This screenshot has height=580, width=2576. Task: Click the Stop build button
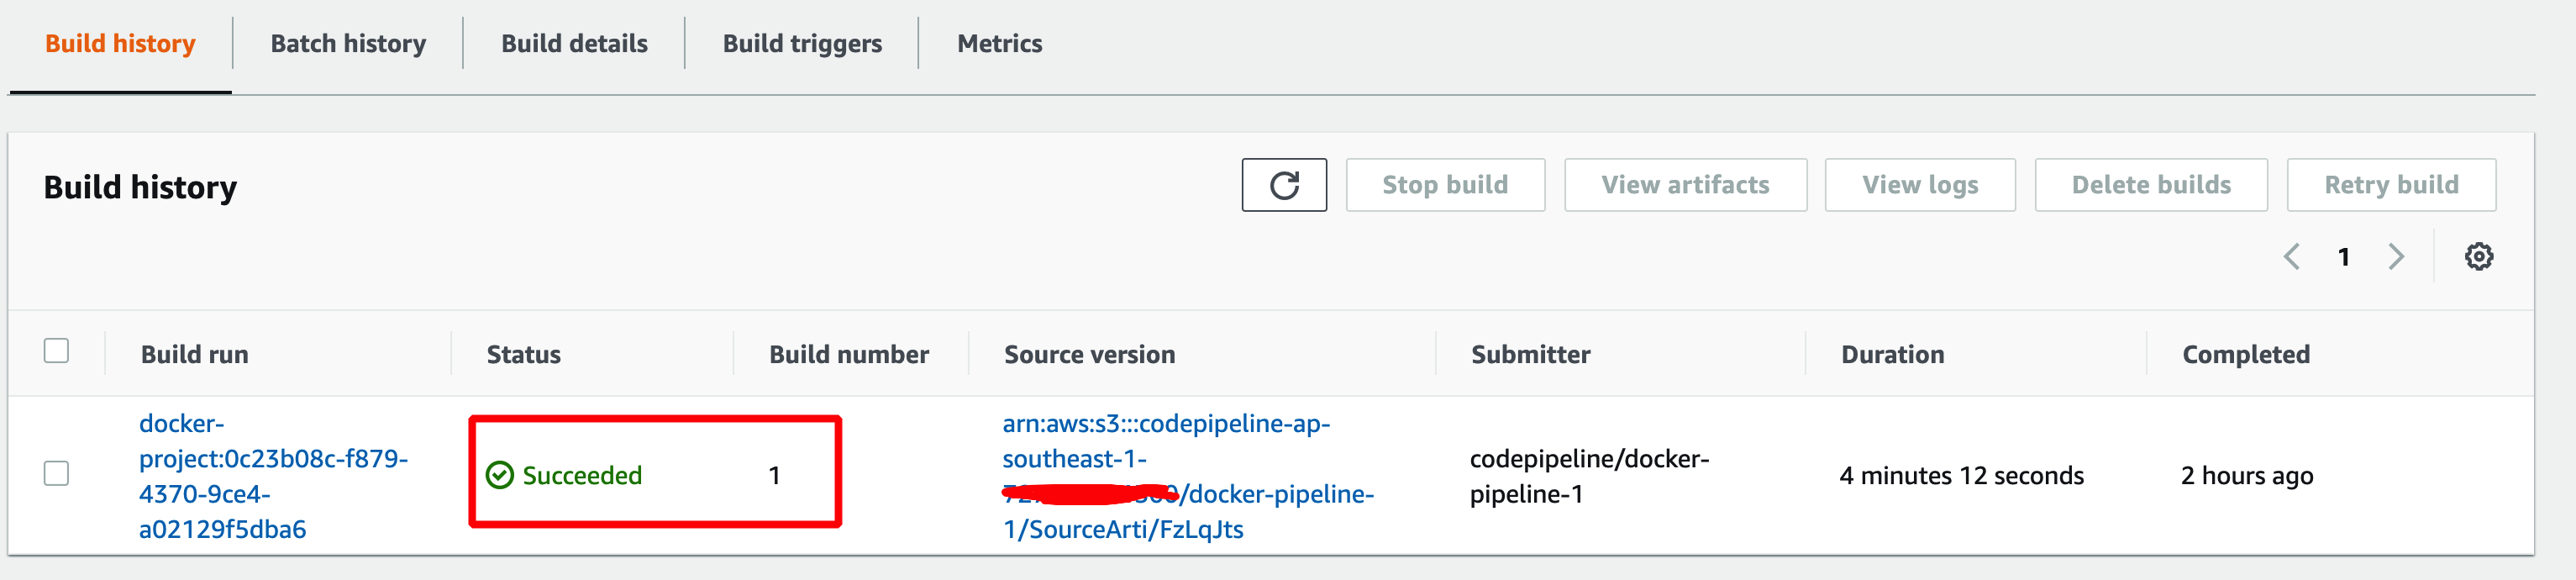coord(1445,185)
